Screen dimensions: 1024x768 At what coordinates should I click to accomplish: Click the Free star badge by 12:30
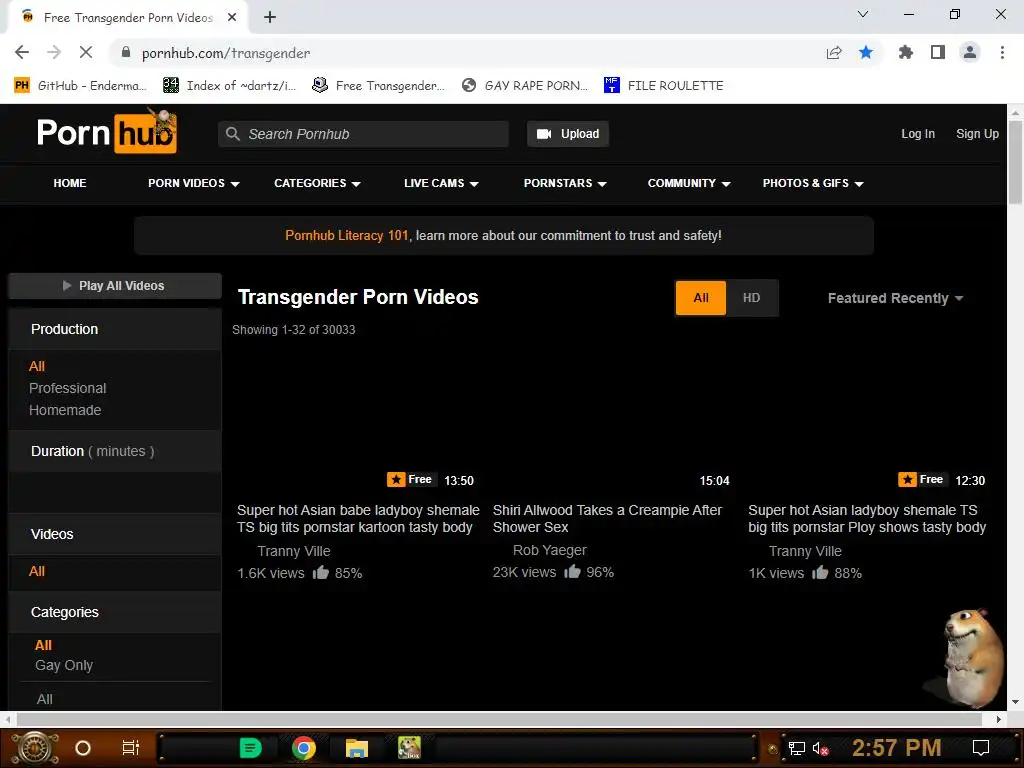pos(921,479)
